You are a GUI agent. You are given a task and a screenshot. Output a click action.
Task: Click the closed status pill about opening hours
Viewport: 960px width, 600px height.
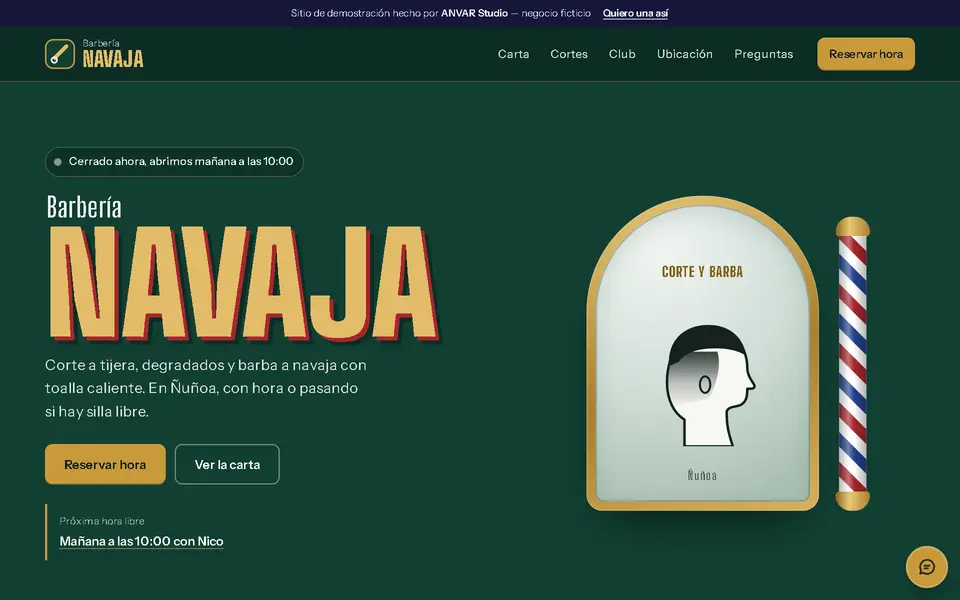point(174,162)
